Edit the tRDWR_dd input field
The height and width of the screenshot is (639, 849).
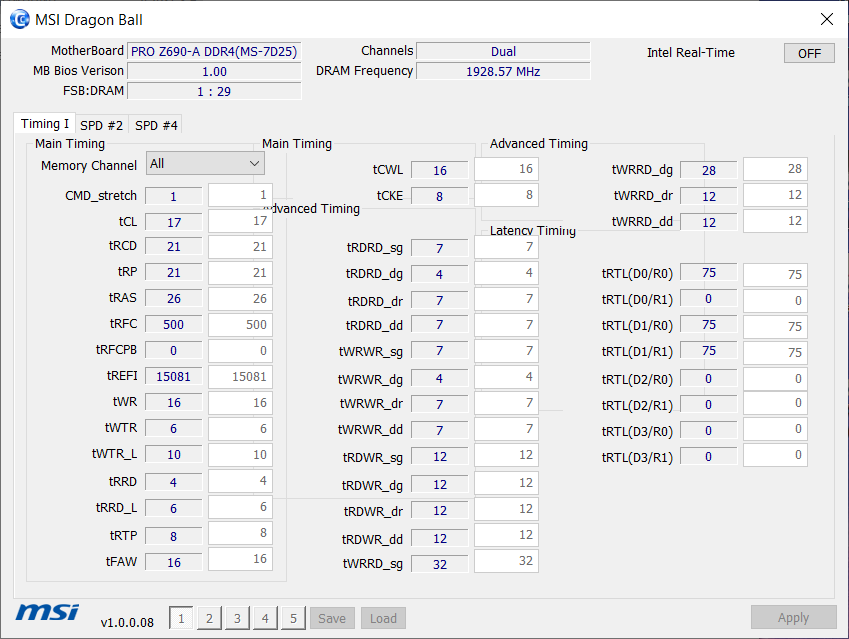(x=506, y=535)
